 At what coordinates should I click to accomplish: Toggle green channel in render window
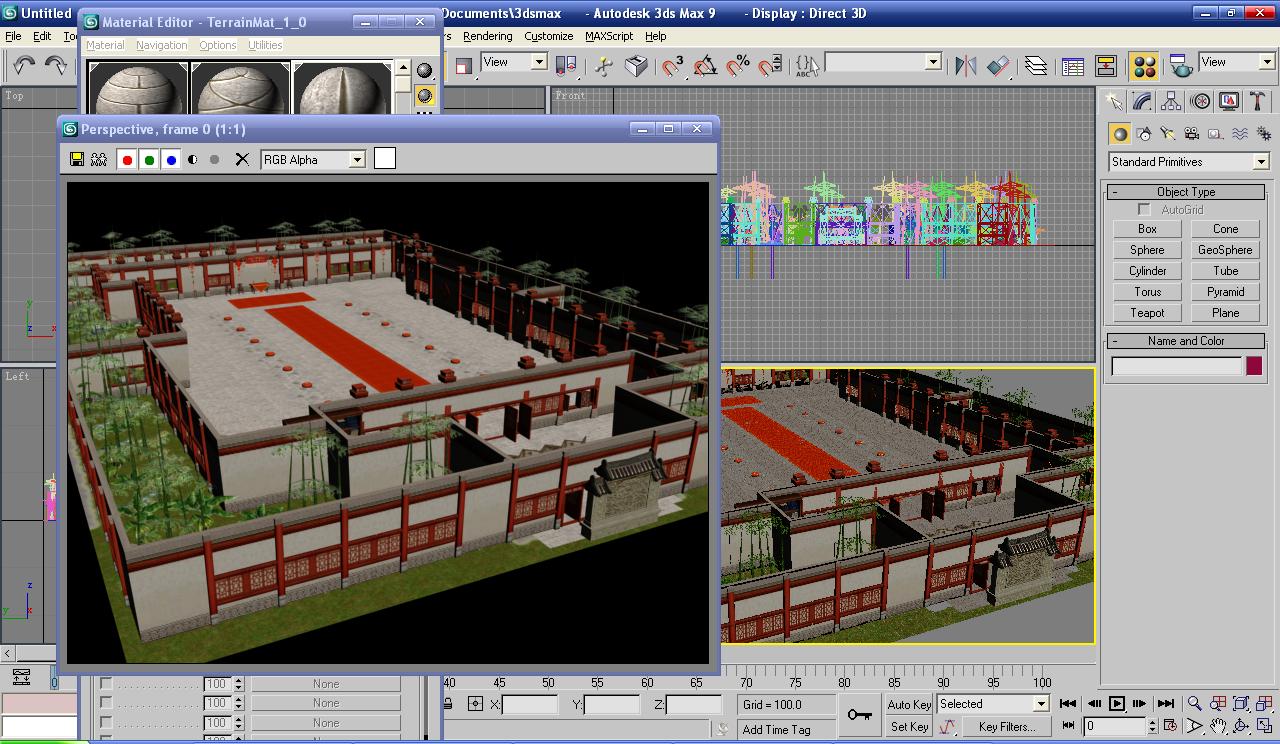[x=149, y=159]
